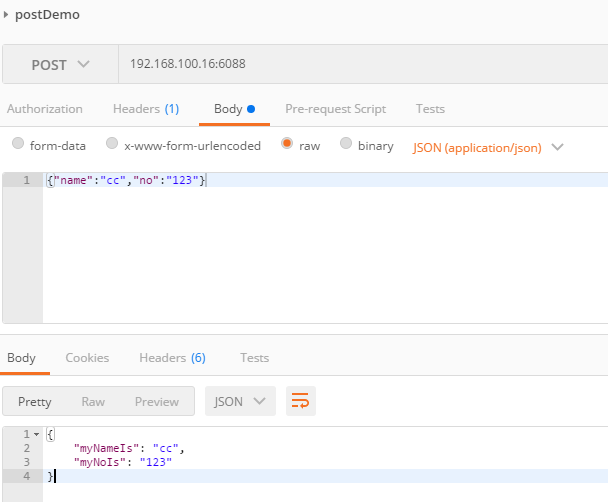
Task: Choose the raw body type radio button
Action: coord(287,145)
